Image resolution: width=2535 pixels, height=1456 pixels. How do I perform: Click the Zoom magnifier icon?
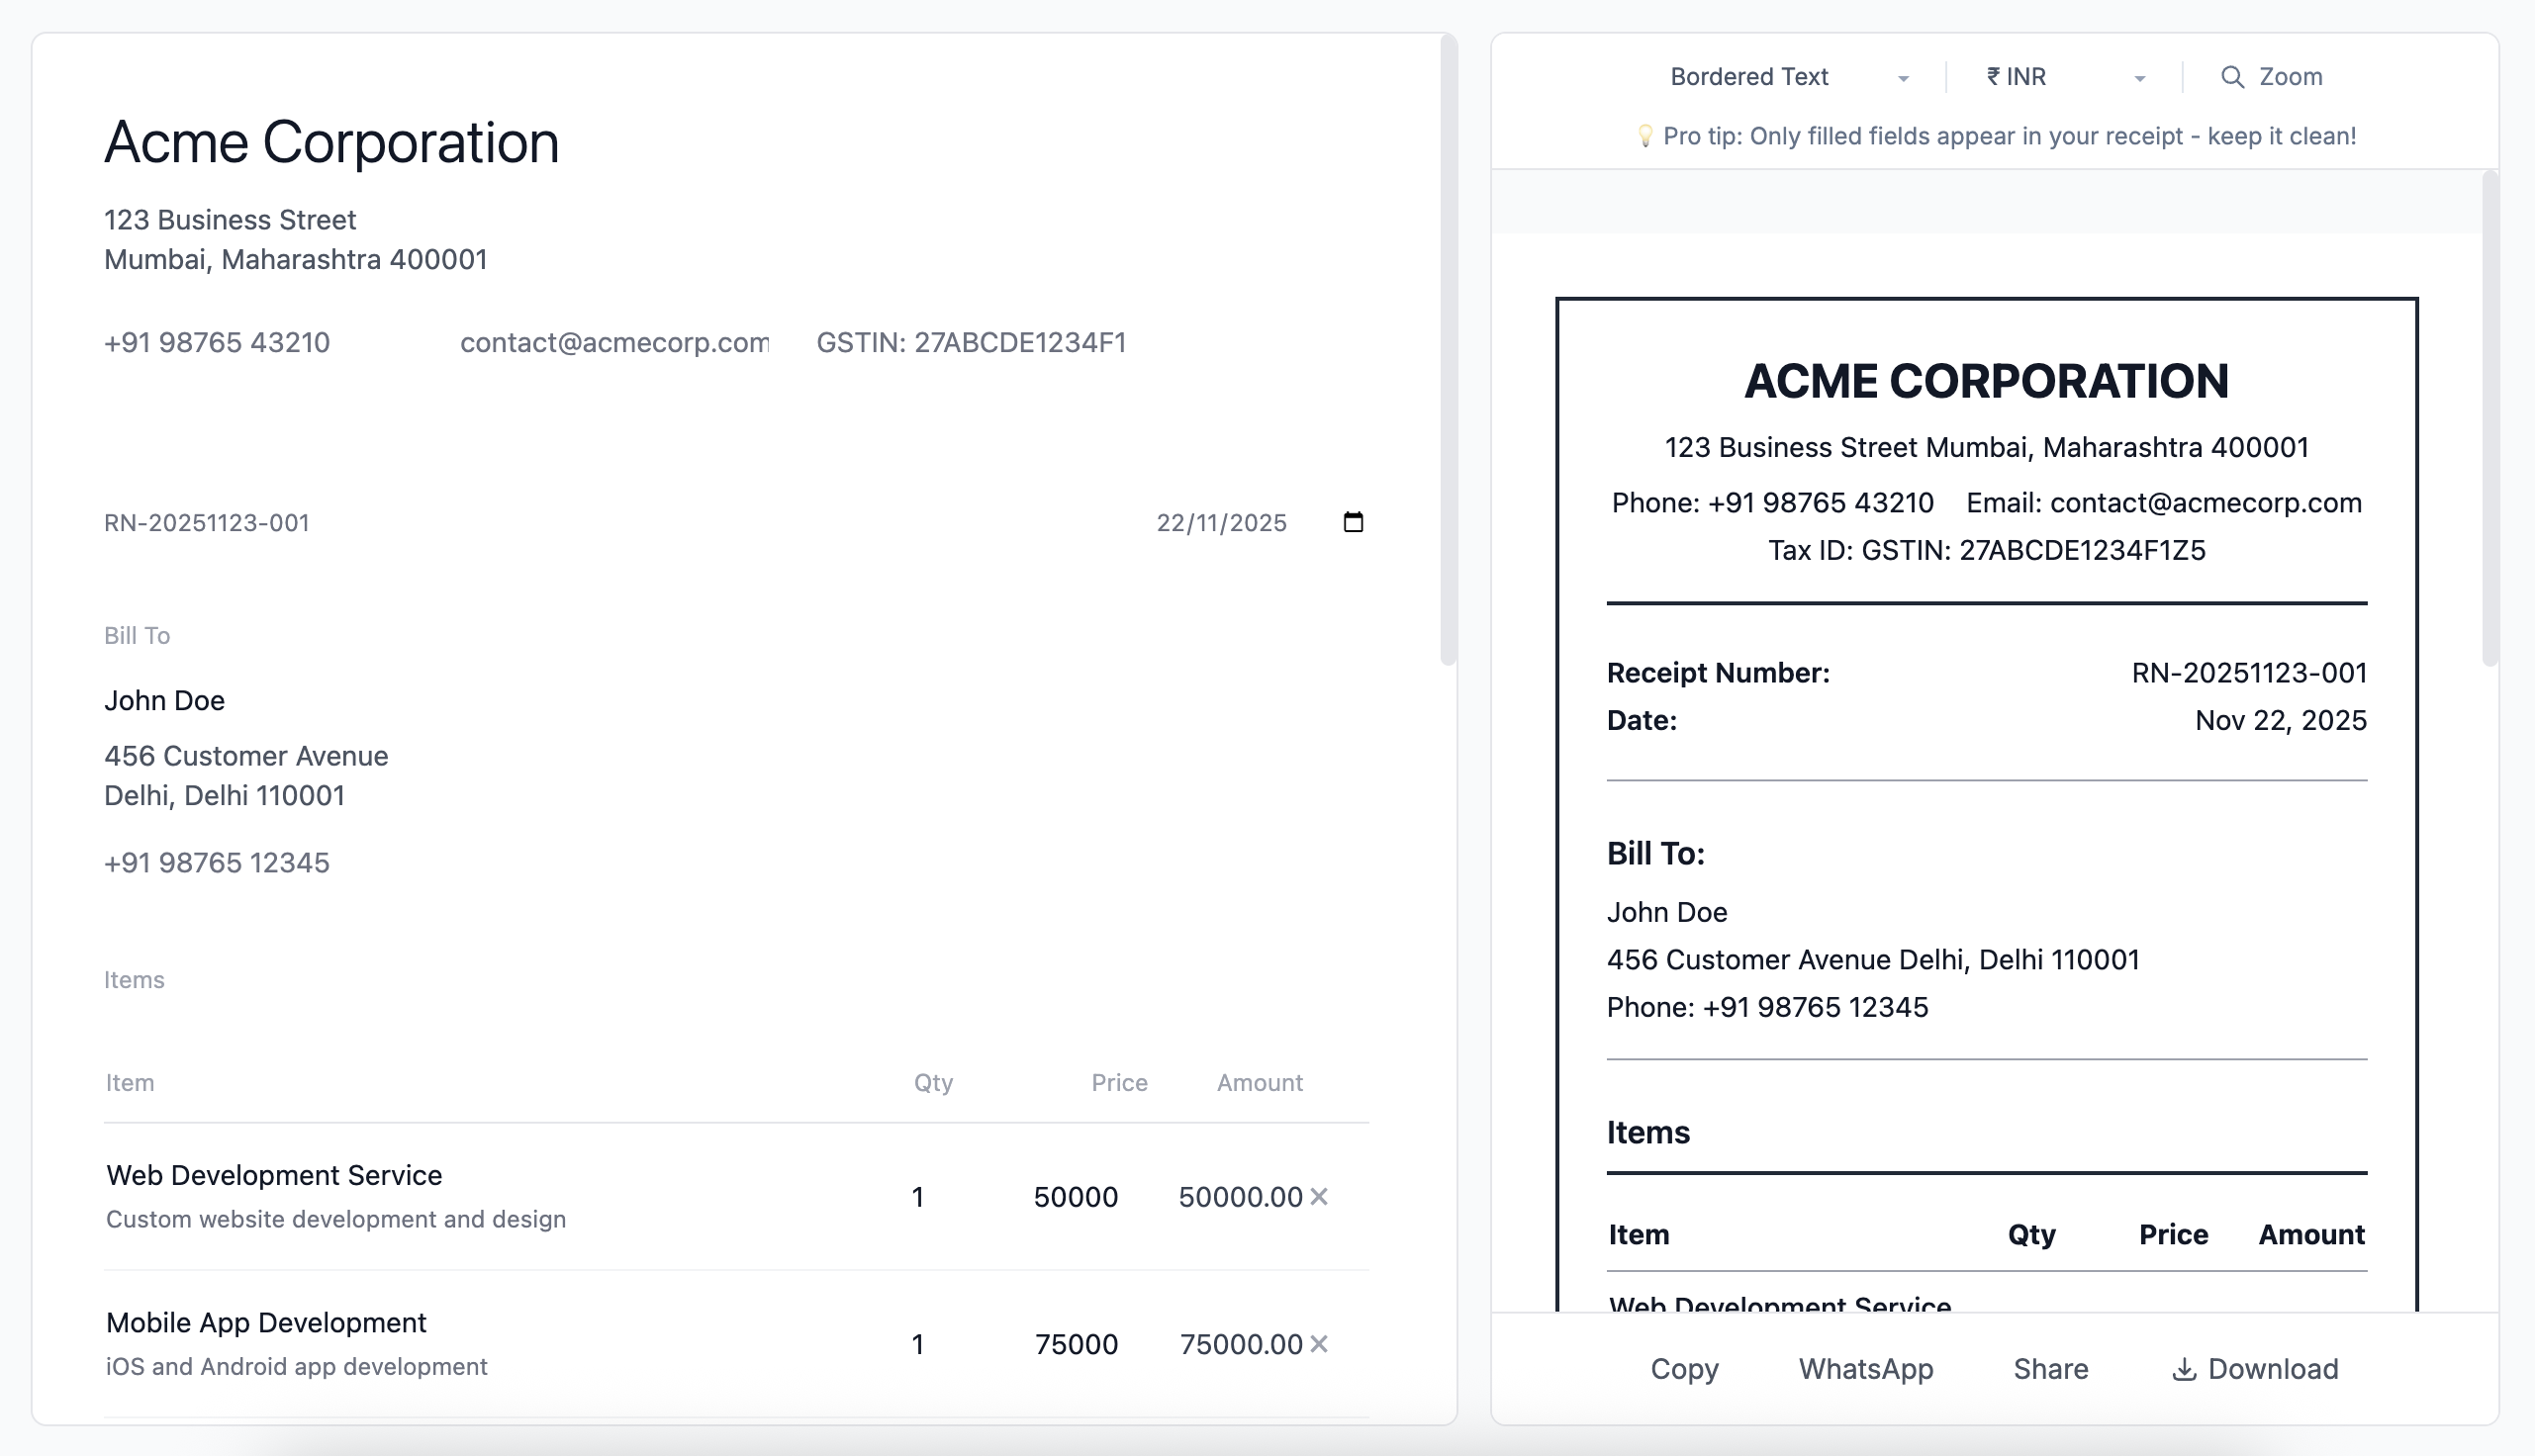tap(2232, 76)
